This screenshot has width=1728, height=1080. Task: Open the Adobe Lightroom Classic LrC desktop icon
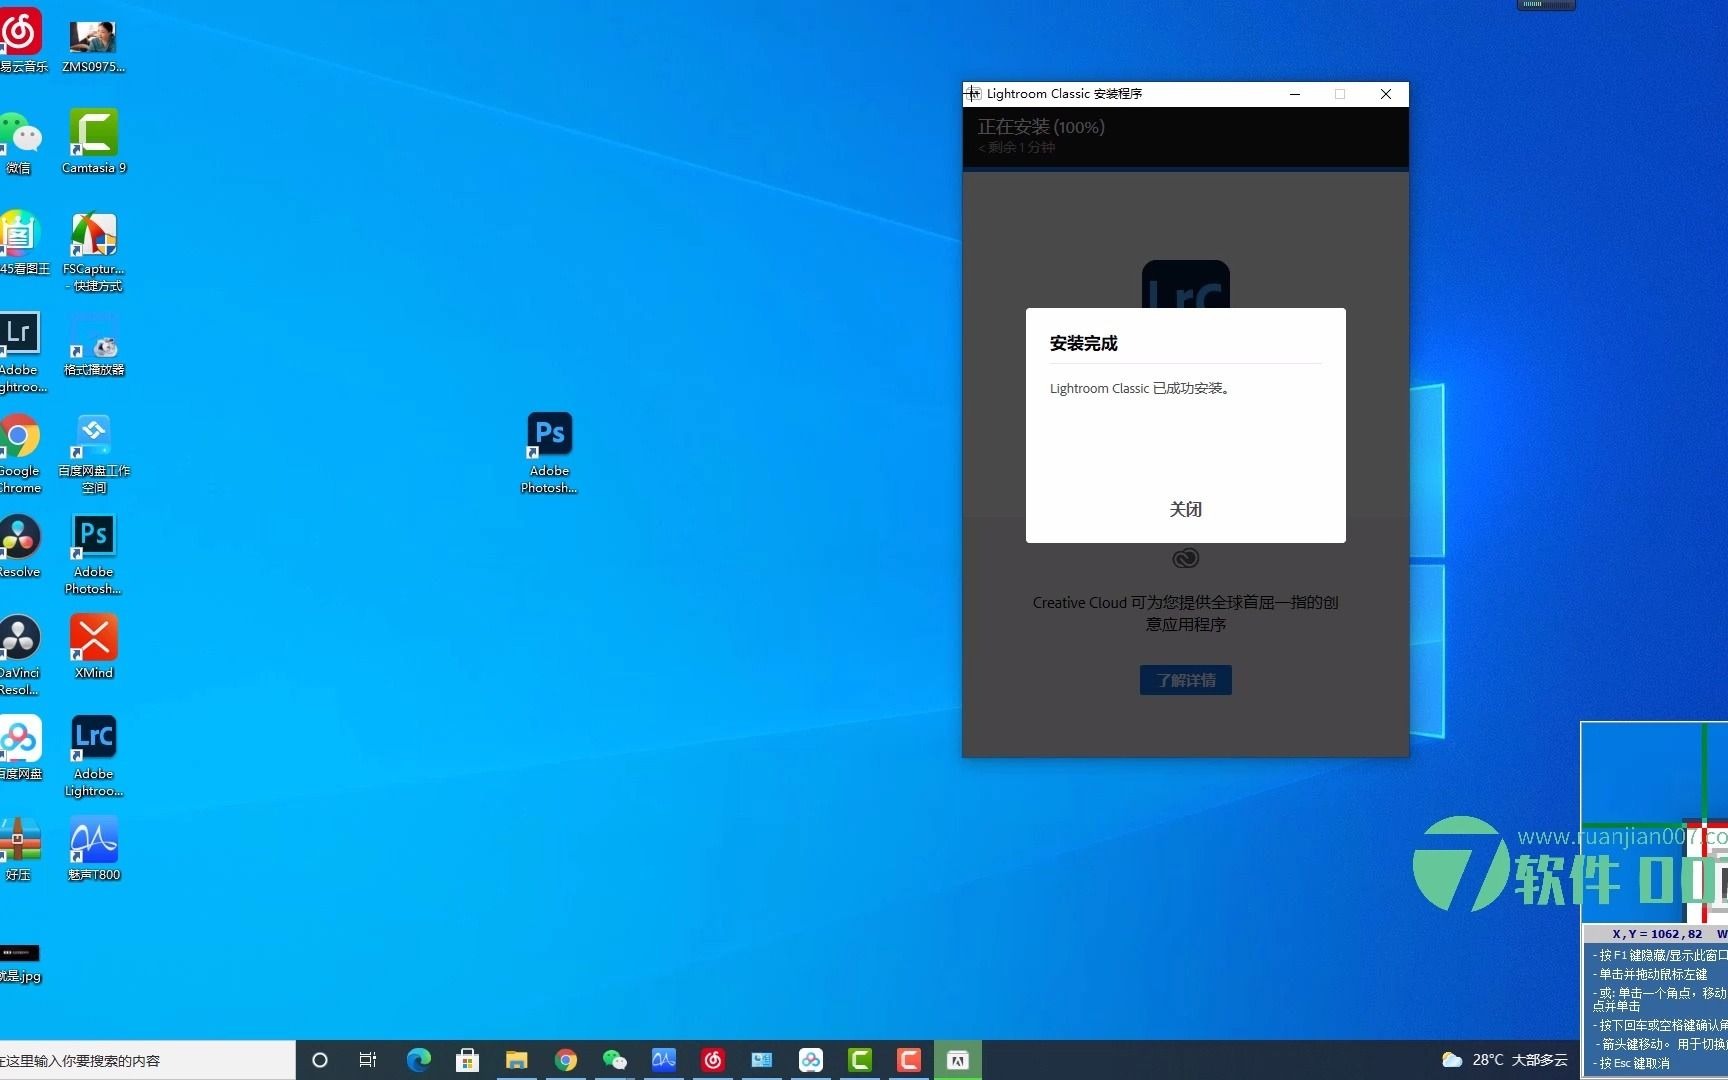[94, 757]
